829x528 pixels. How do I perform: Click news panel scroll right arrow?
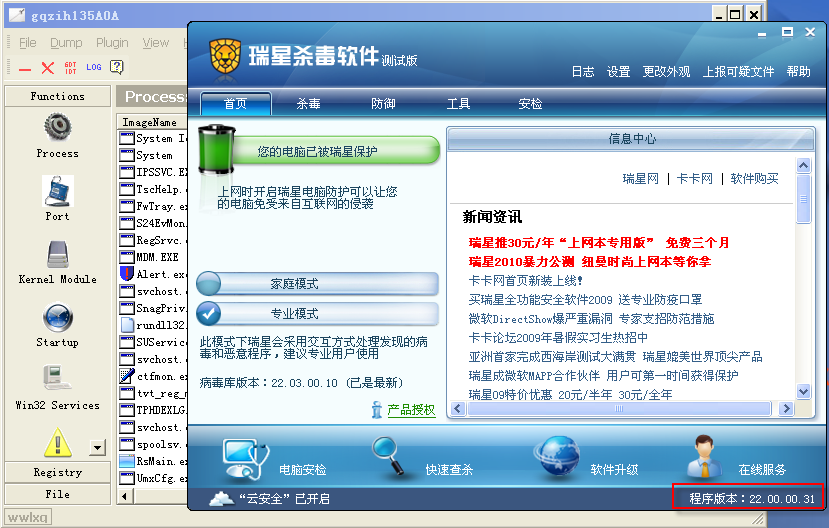tap(786, 409)
